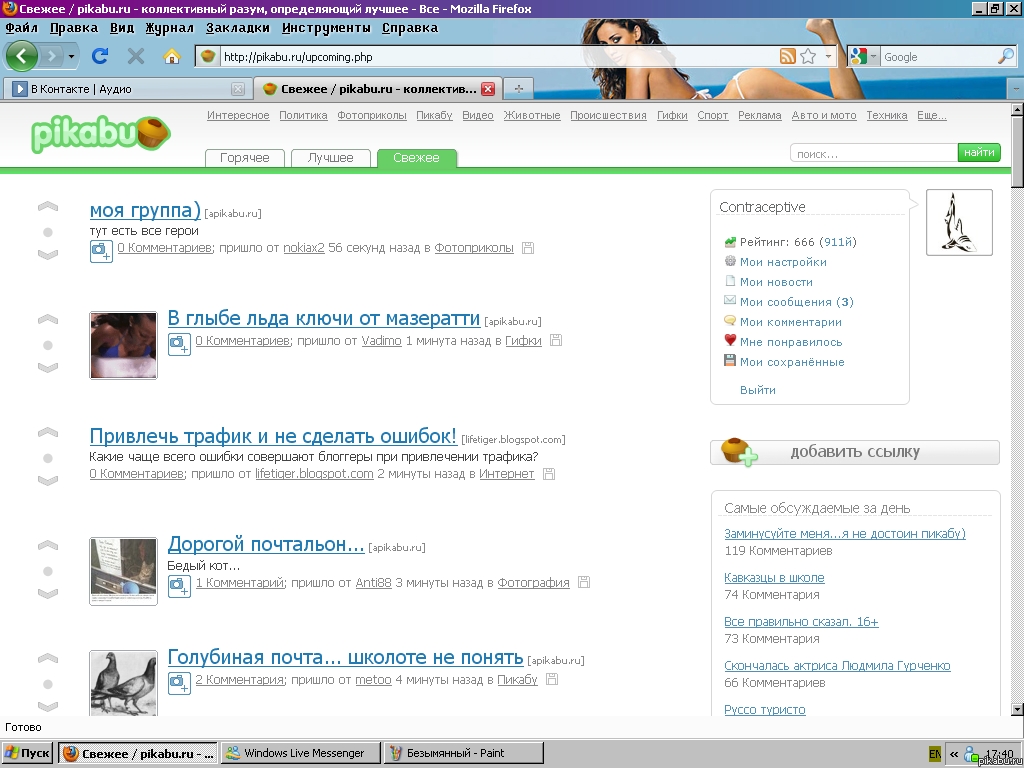Close the pikabu.ru browser tab
1024x768 pixels.
pyautogui.click(x=488, y=89)
